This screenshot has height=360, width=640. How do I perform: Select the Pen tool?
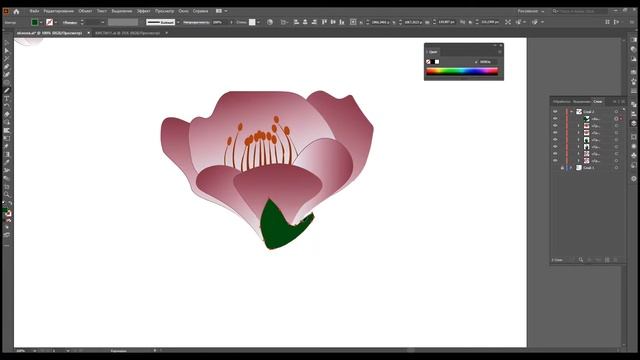[7, 67]
